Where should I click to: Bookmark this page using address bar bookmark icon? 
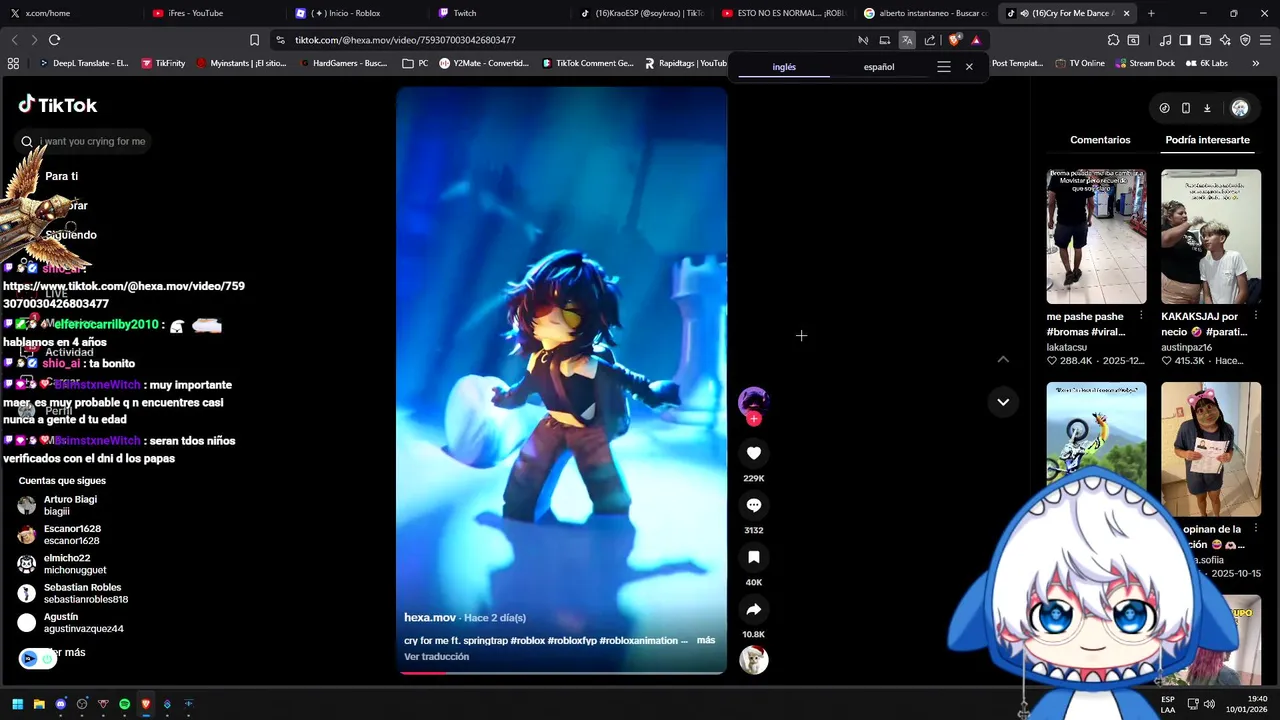pos(255,40)
